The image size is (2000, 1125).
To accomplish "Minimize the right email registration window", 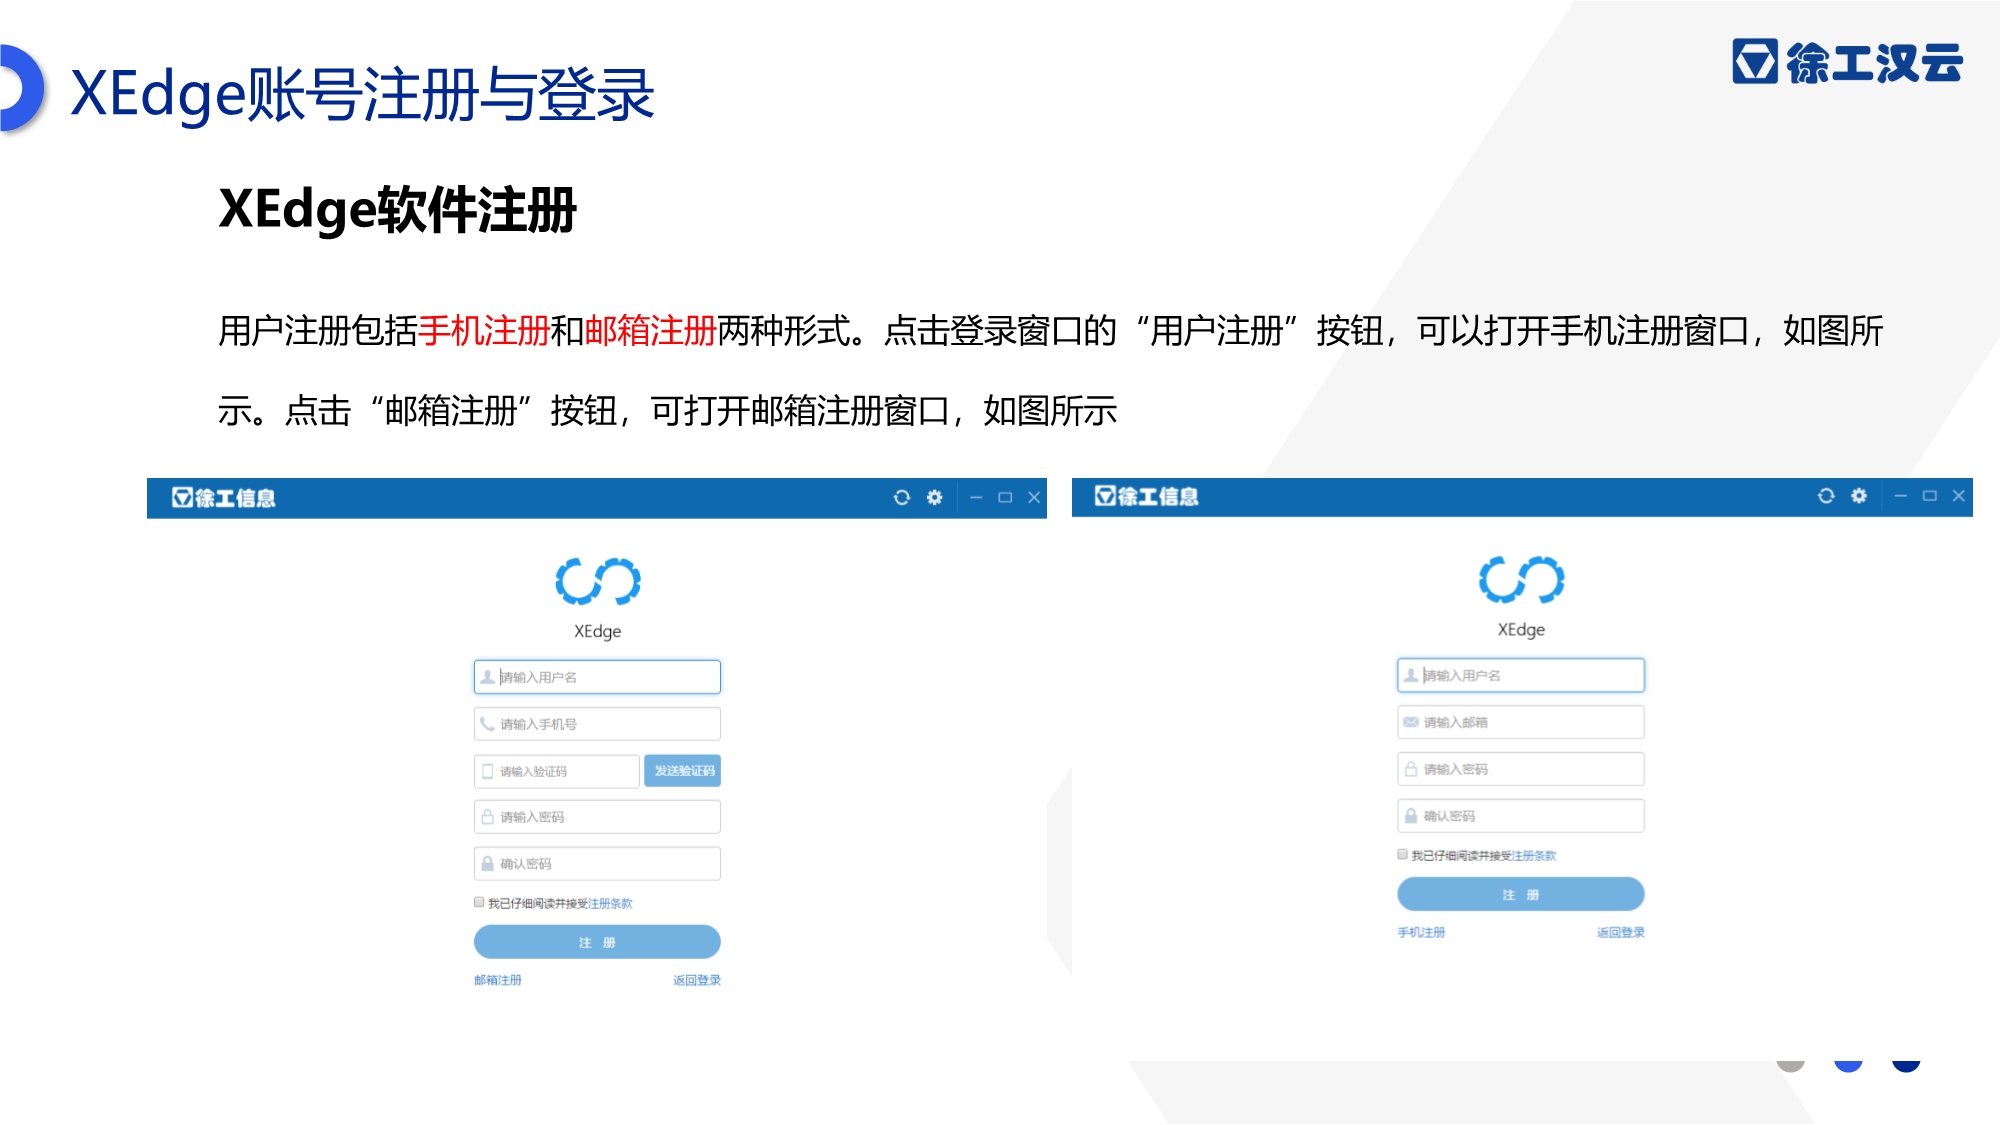I will [1900, 496].
